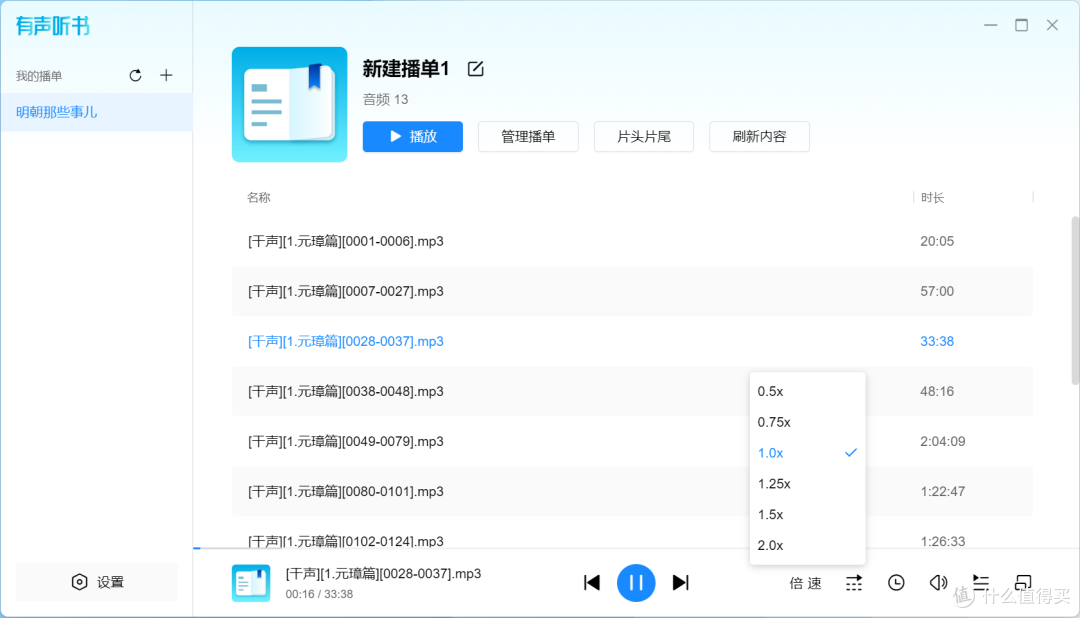The height and width of the screenshot is (618, 1080).
Task: Choose 1.25x playback speed
Action: (x=807, y=484)
